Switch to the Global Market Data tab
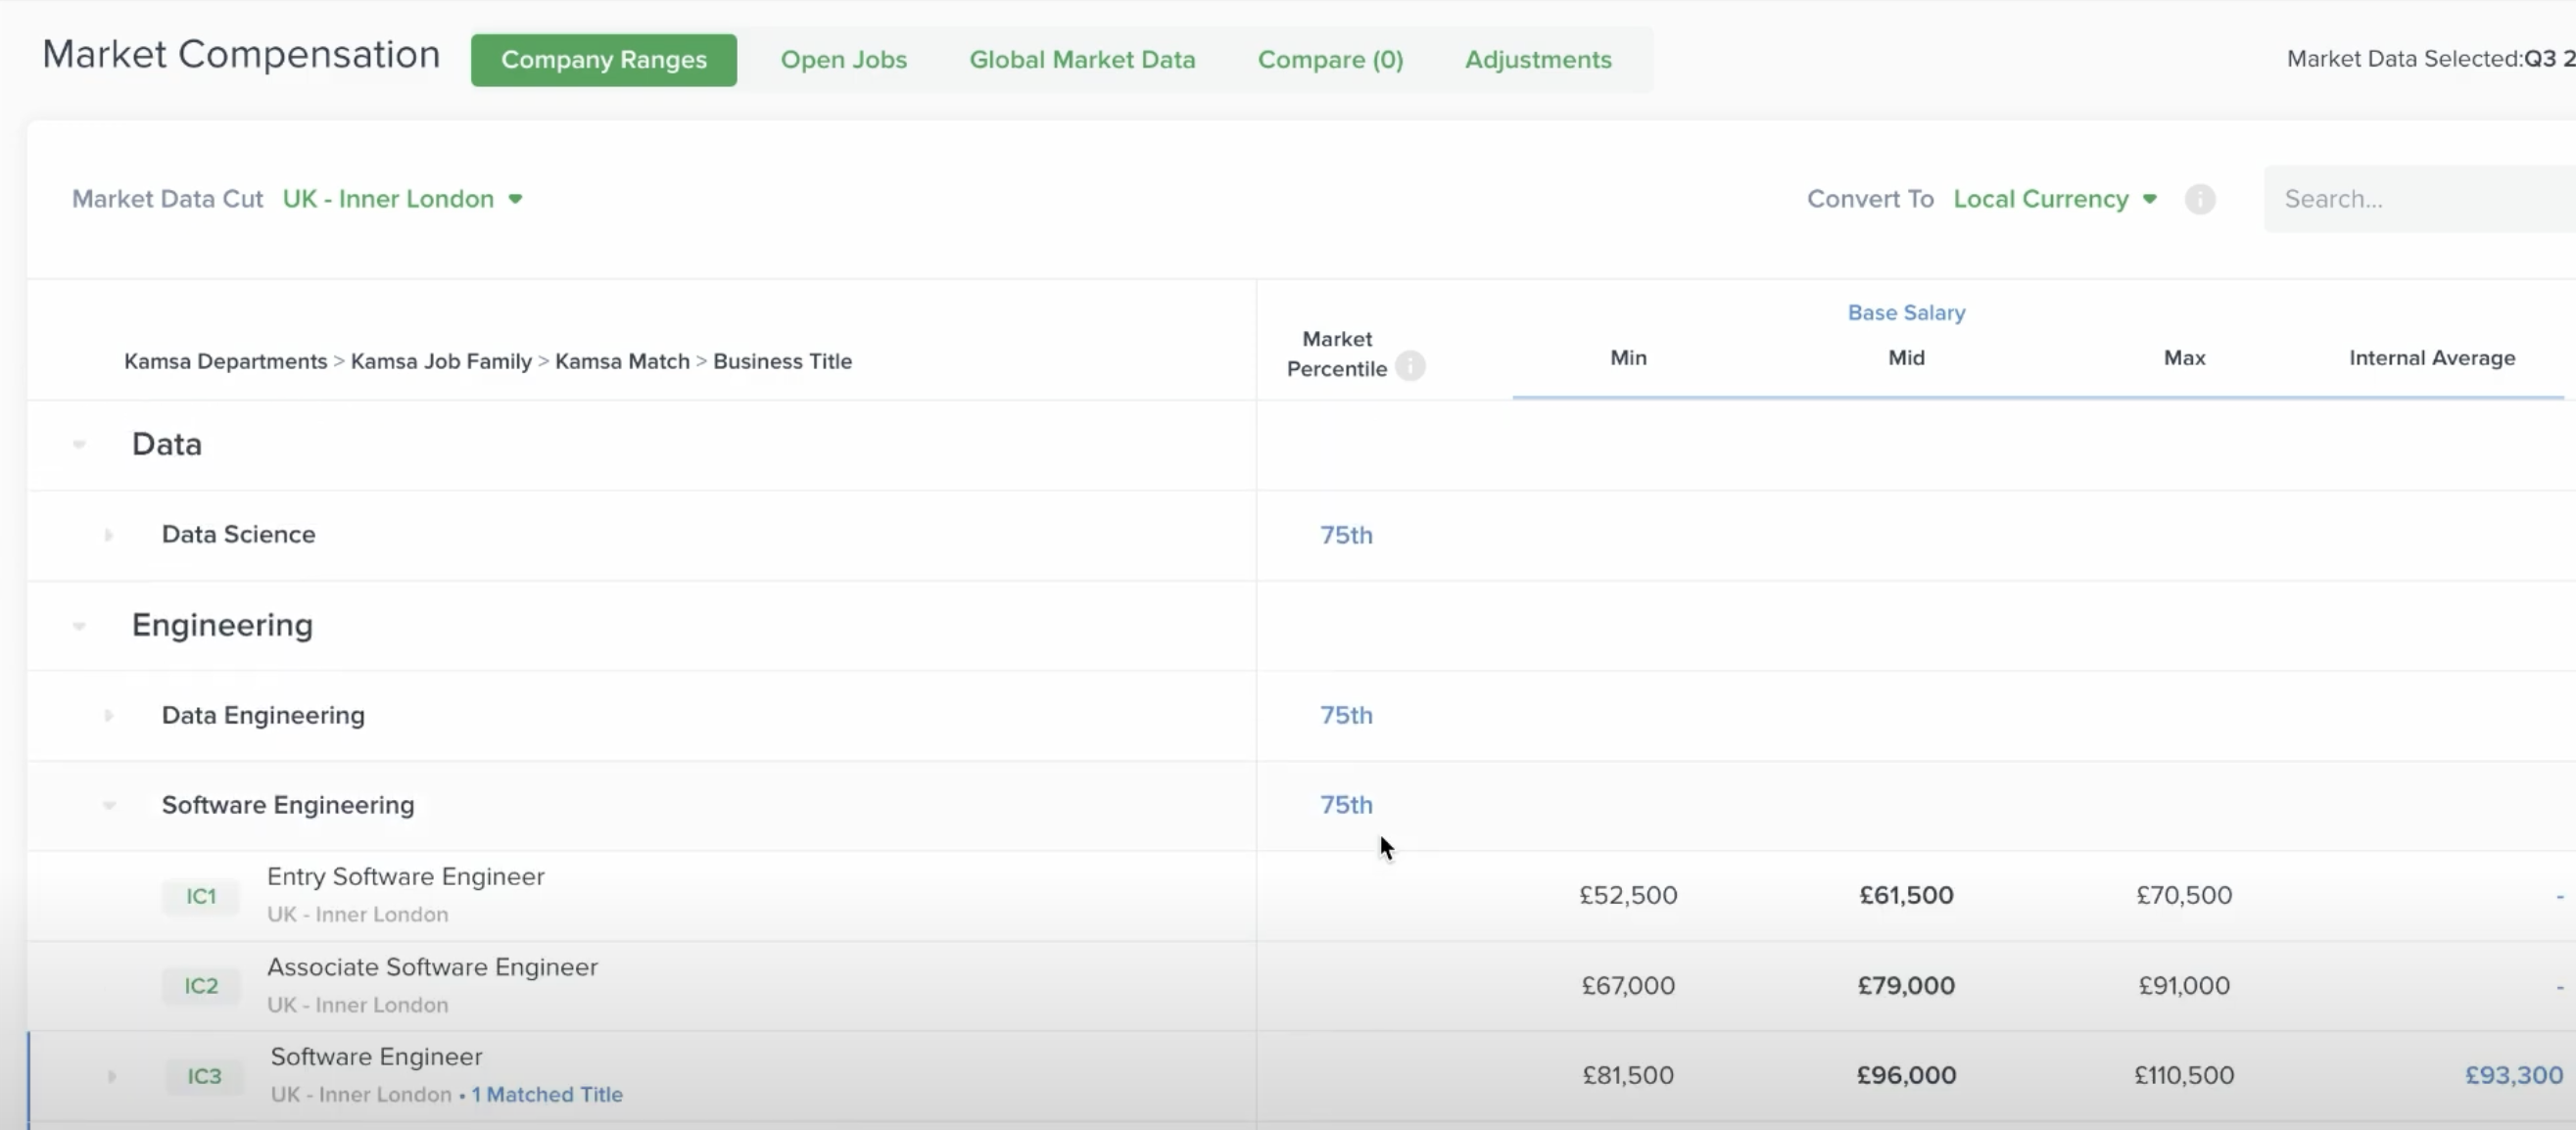2576x1130 pixels. [1082, 60]
